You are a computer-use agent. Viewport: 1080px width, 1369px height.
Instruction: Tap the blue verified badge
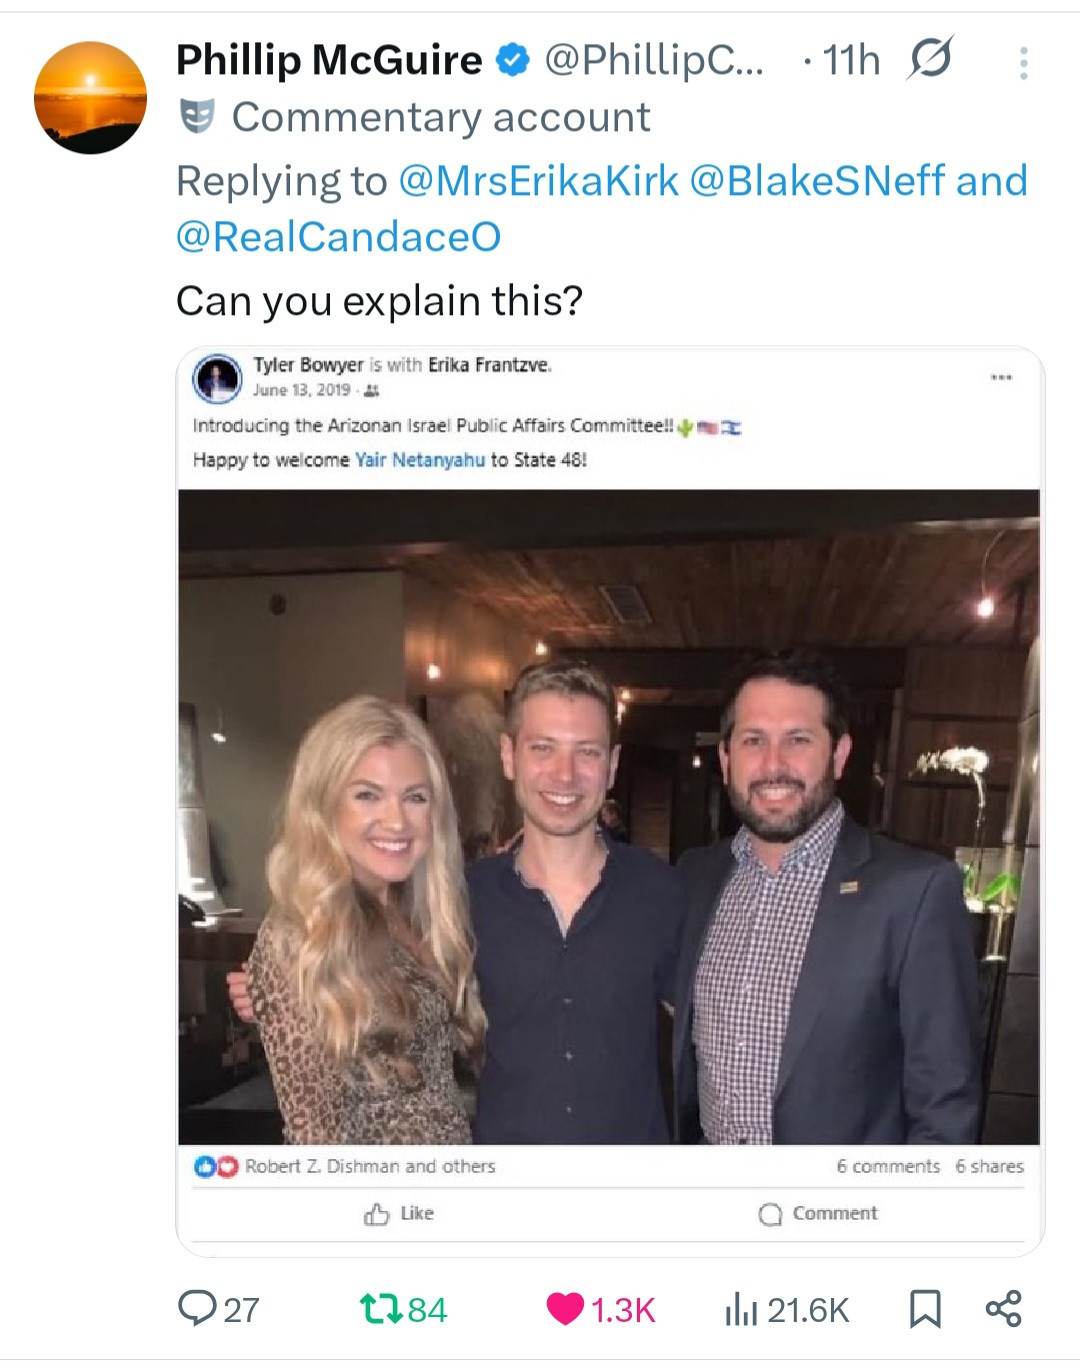[513, 60]
